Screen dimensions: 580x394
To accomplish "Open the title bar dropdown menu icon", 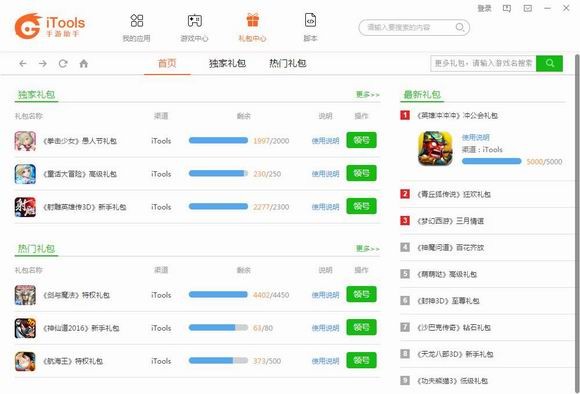I will click(x=527, y=9).
